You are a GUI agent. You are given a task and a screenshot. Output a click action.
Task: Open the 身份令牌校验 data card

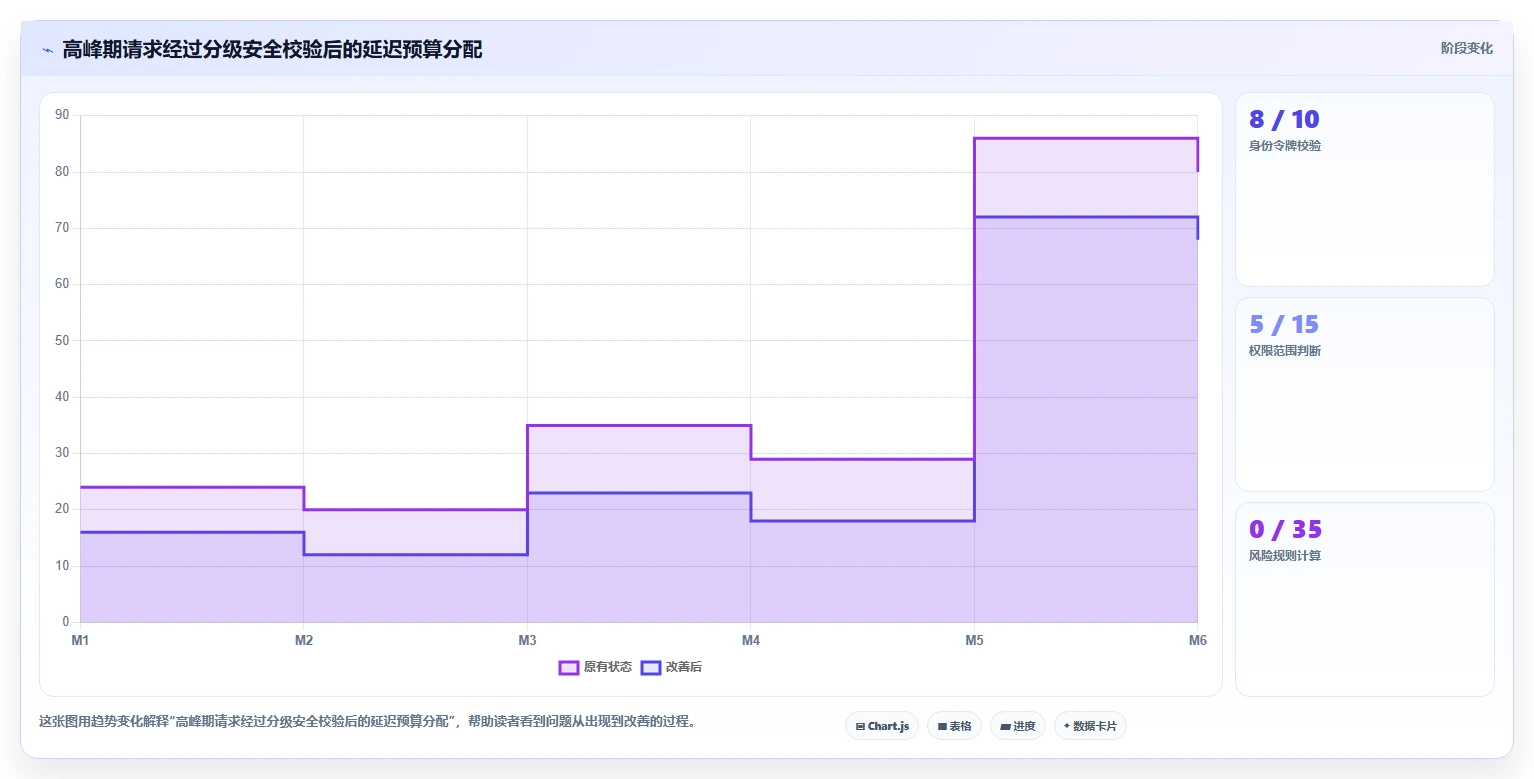pos(1365,189)
